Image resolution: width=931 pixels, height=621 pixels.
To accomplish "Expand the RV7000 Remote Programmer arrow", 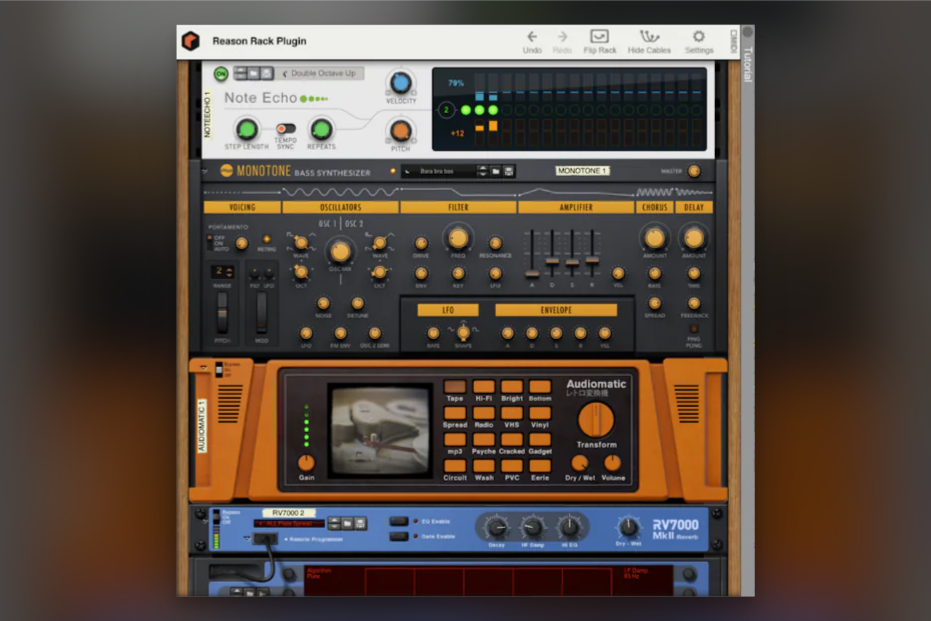I will tap(247, 538).
